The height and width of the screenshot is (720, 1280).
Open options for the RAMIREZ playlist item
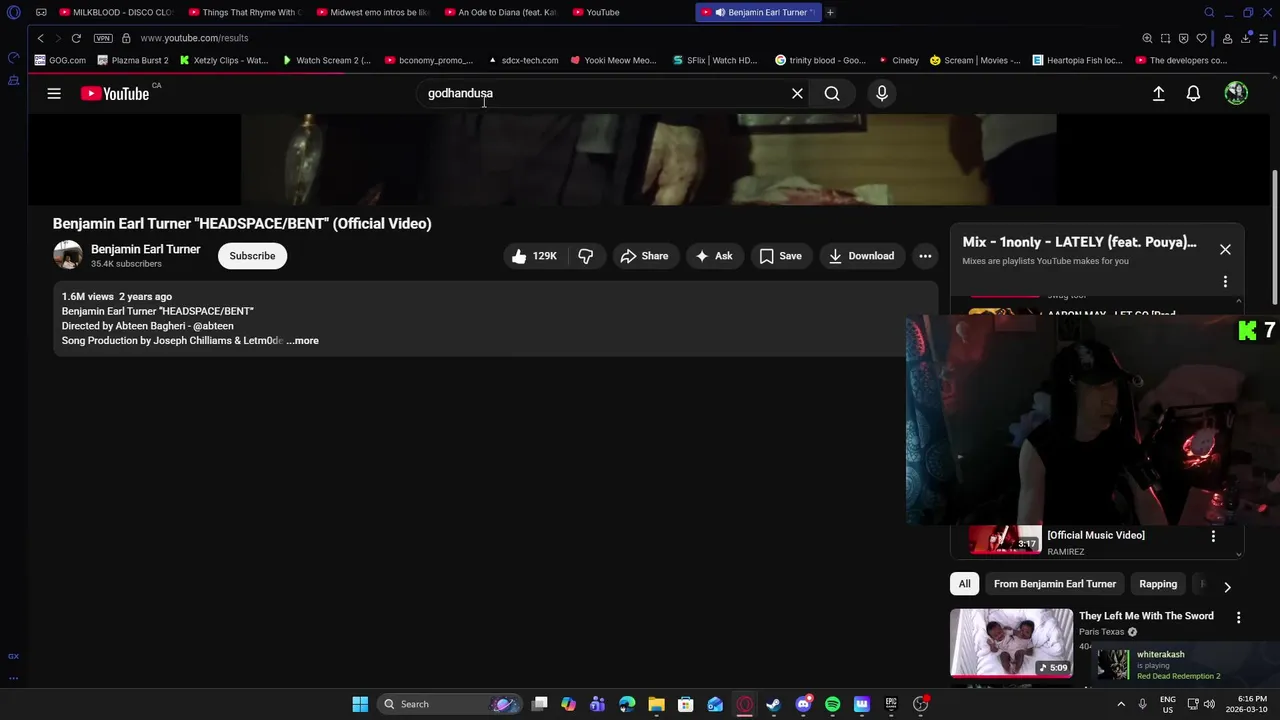coord(1213,537)
